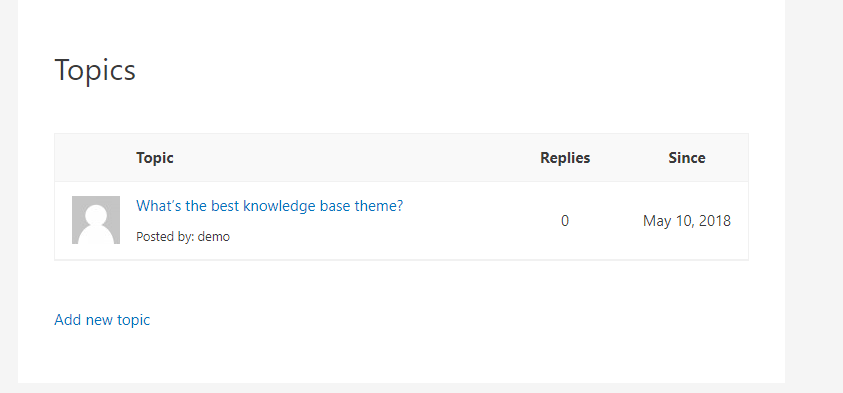Click the demo user's gray avatar image
This screenshot has width=843, height=393.
tap(96, 220)
